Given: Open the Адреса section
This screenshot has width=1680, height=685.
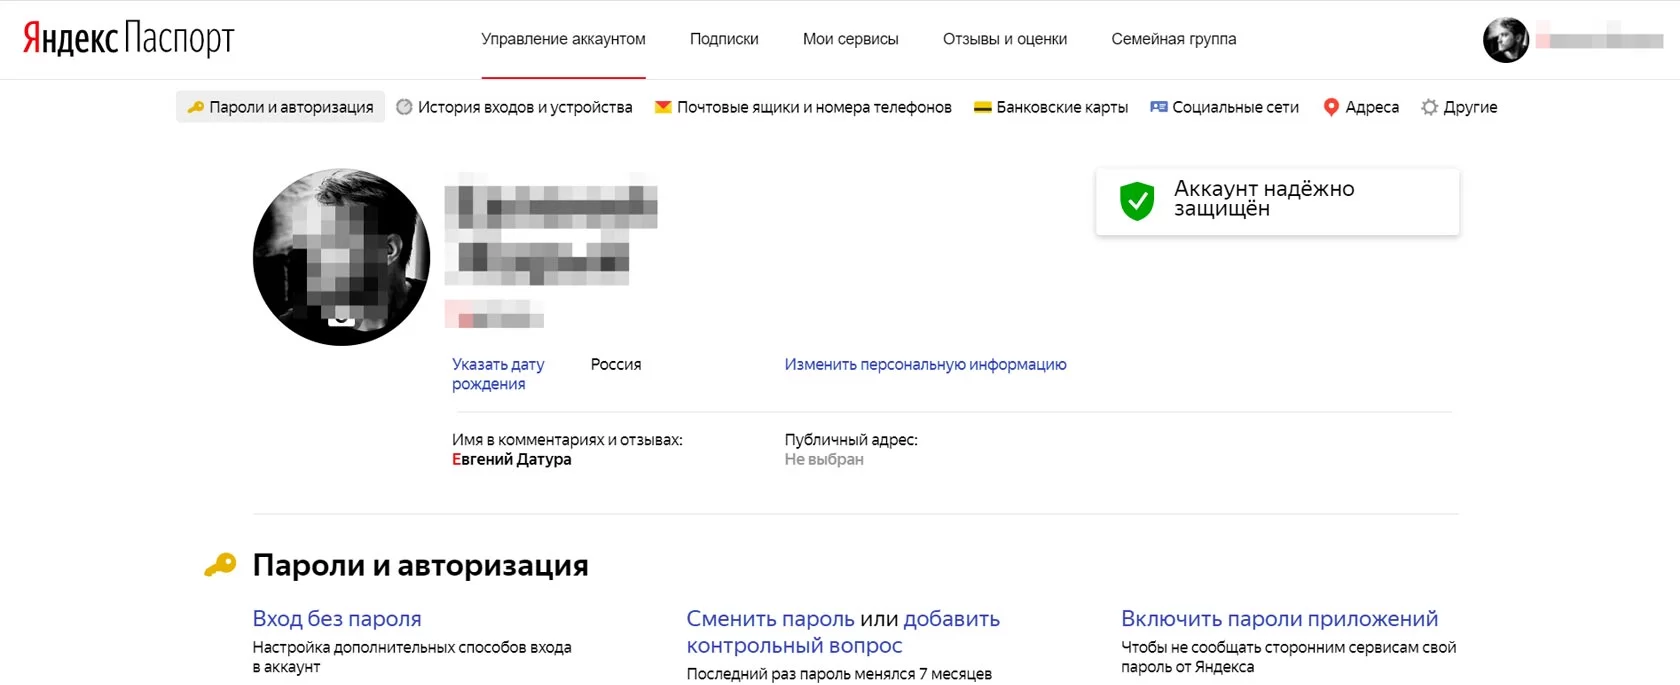Looking at the screenshot, I should pos(1372,107).
